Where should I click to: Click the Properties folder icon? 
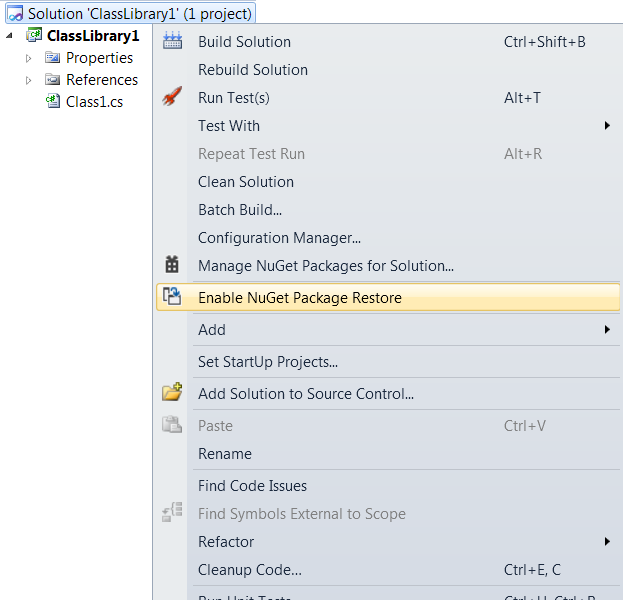pyautogui.click(x=52, y=57)
